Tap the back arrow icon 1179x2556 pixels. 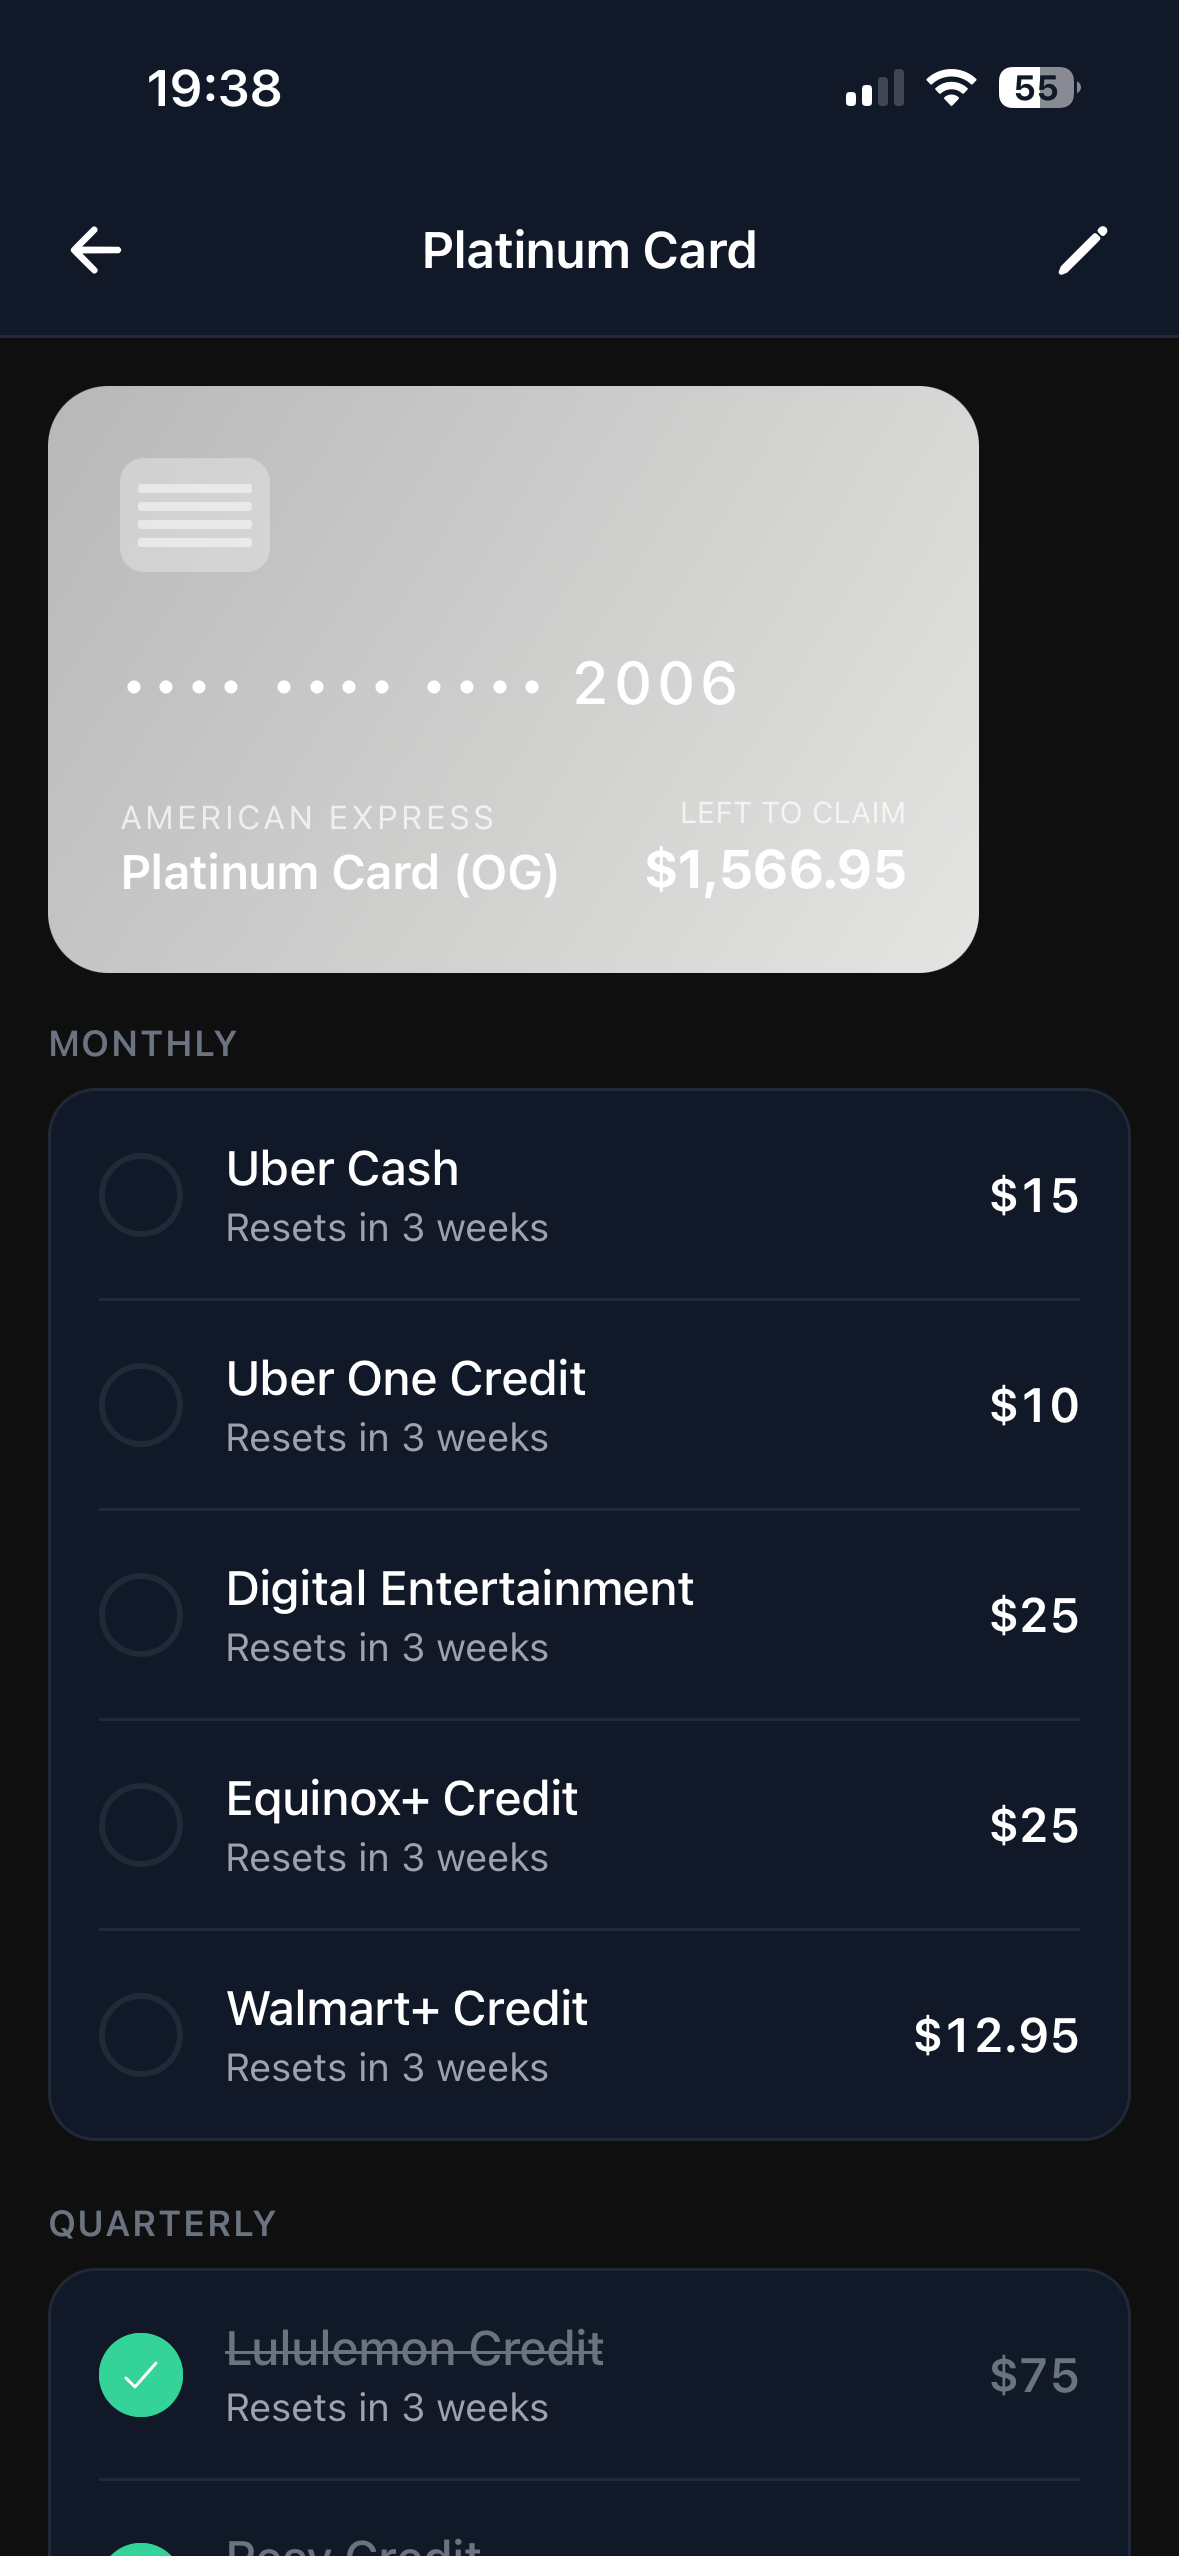96,250
